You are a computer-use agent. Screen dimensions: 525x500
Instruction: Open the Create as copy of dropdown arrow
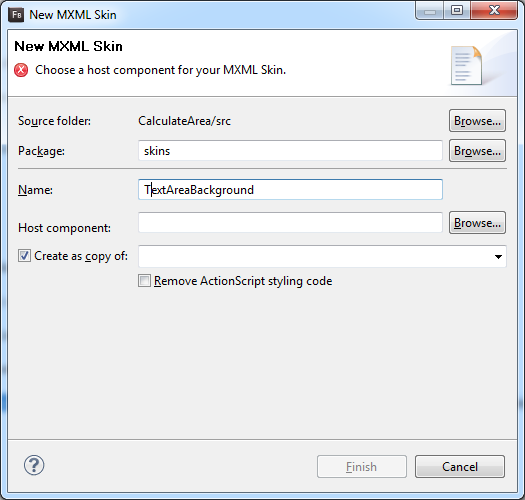click(x=498, y=257)
